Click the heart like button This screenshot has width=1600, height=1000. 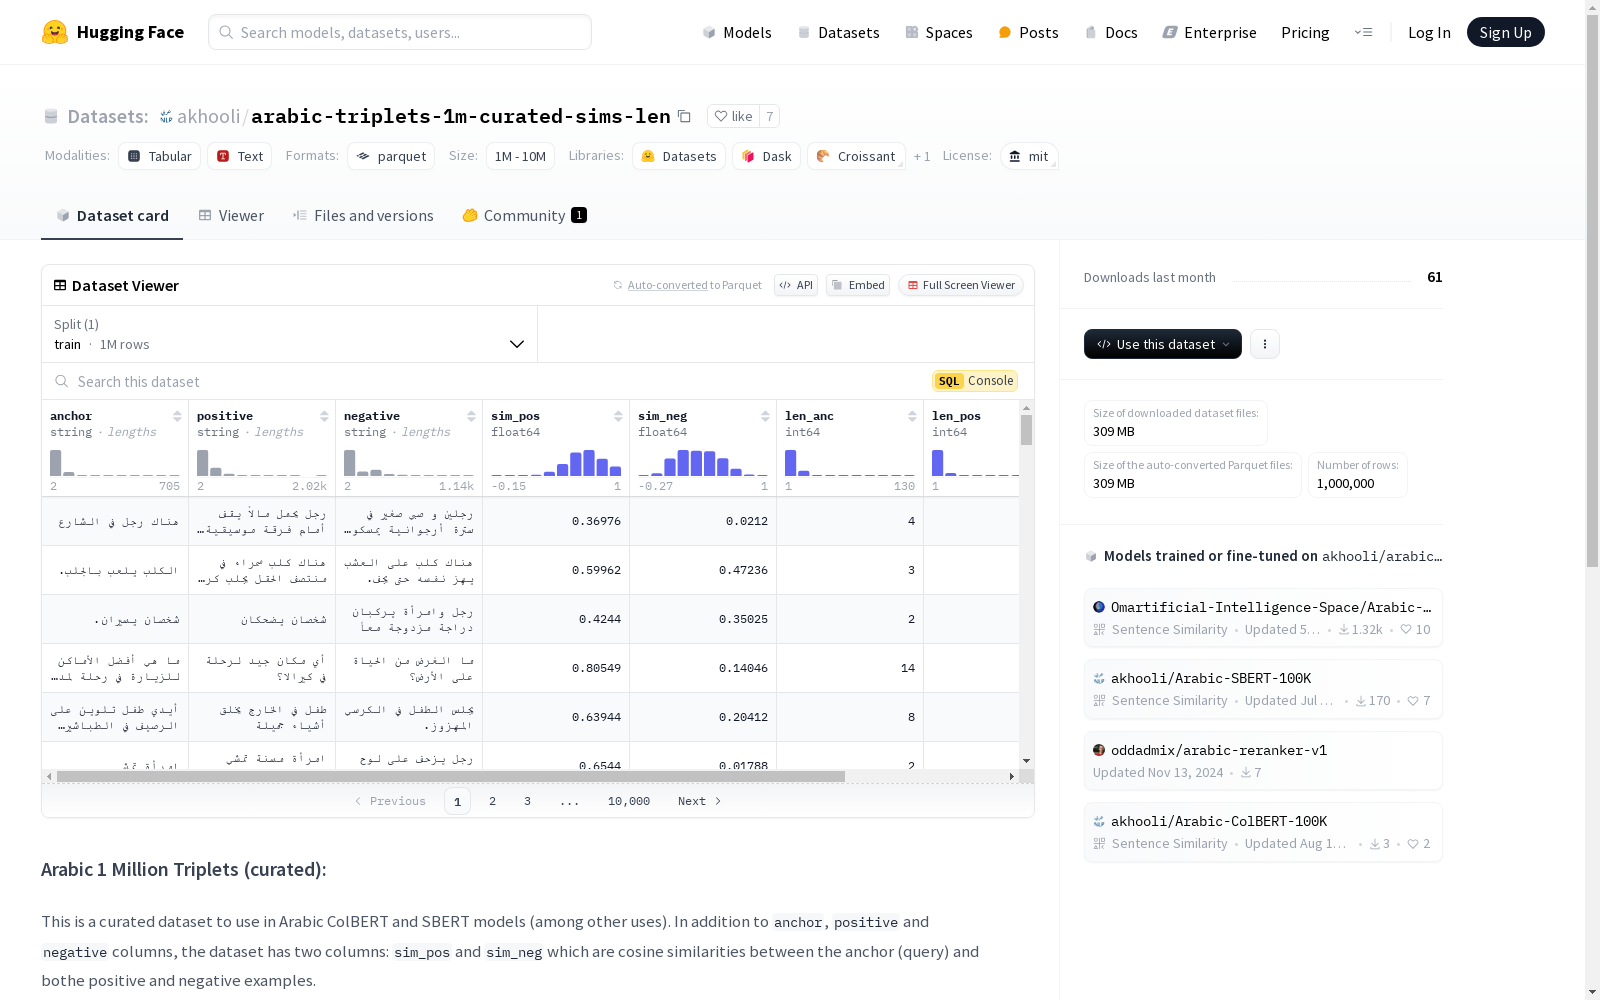tap(733, 116)
